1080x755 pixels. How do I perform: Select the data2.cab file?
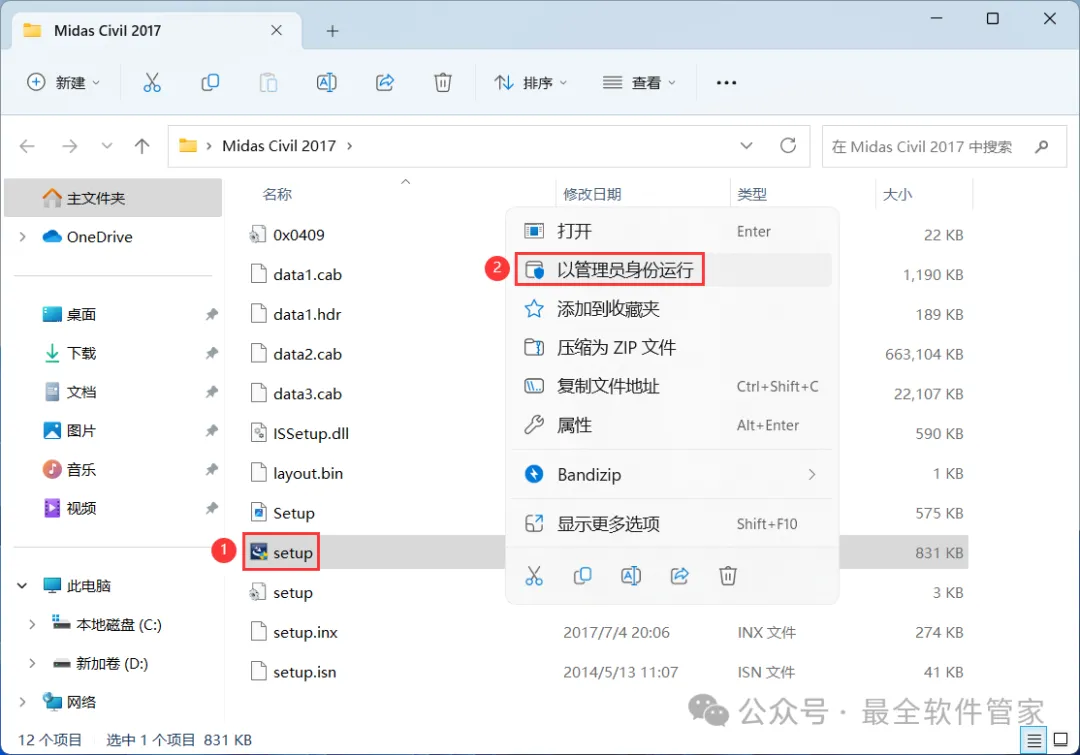307,354
